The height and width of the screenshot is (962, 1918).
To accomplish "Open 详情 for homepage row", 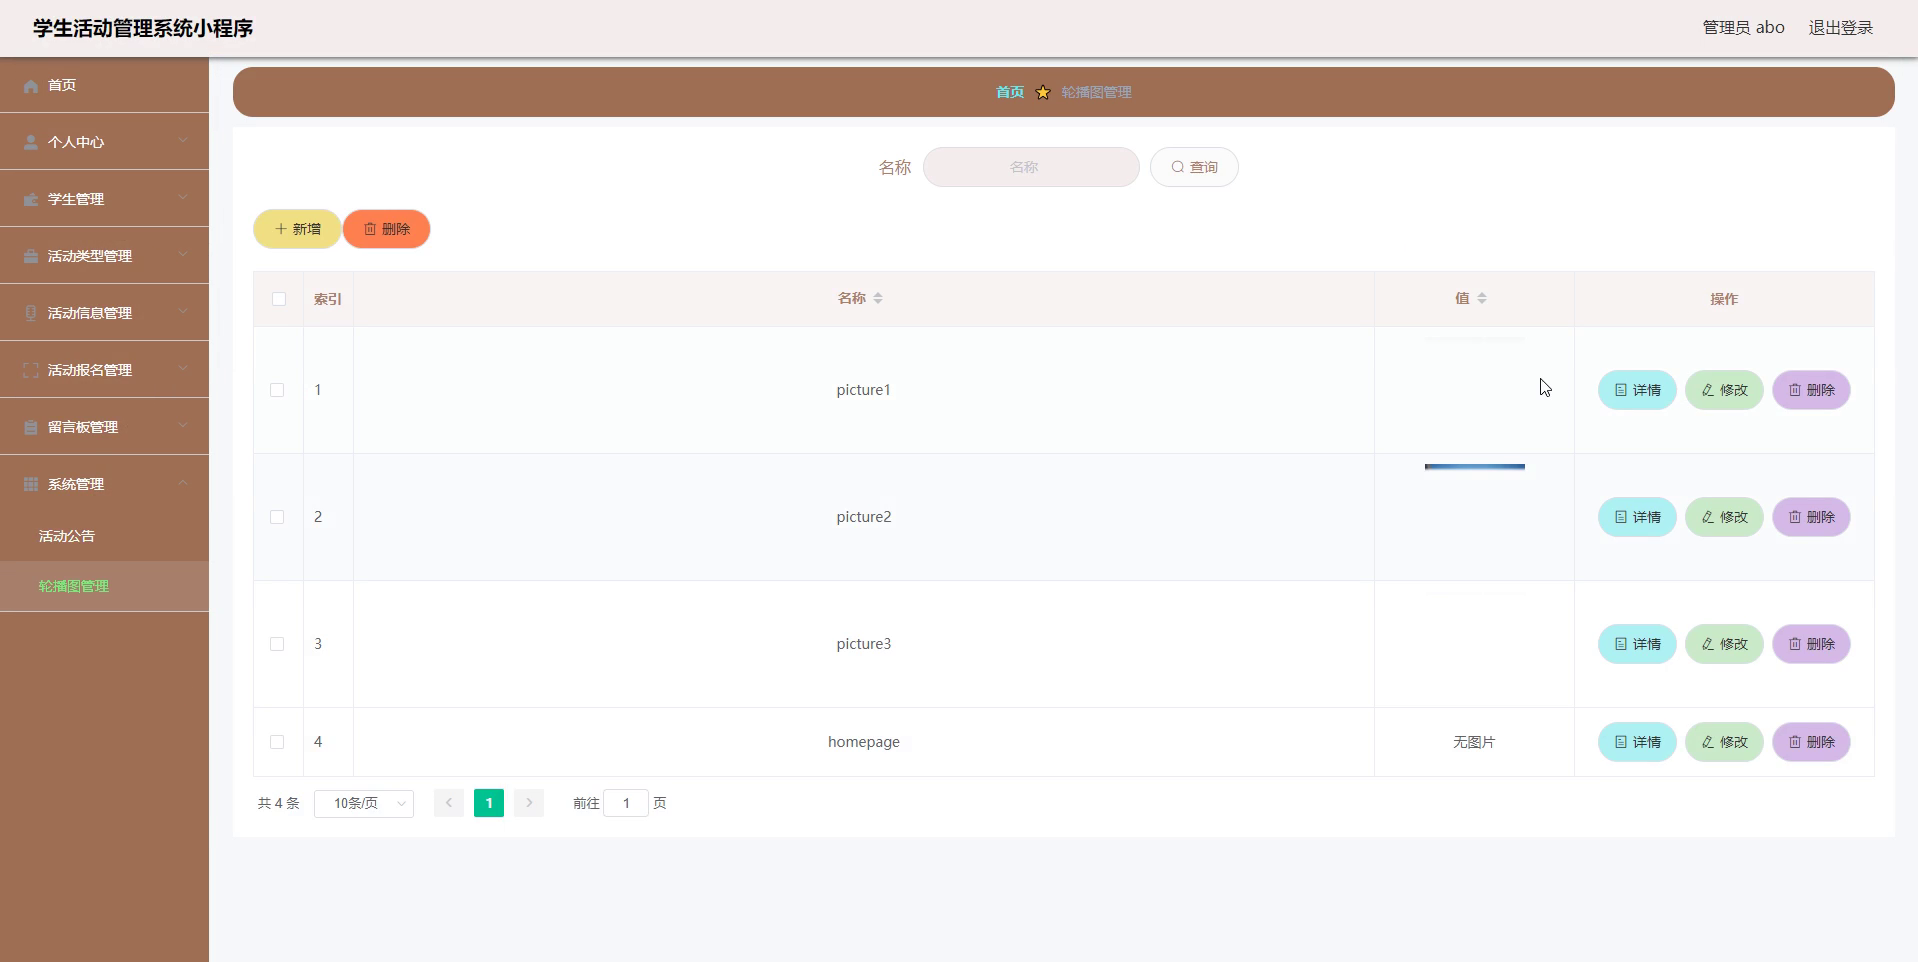I will [x=1637, y=742].
